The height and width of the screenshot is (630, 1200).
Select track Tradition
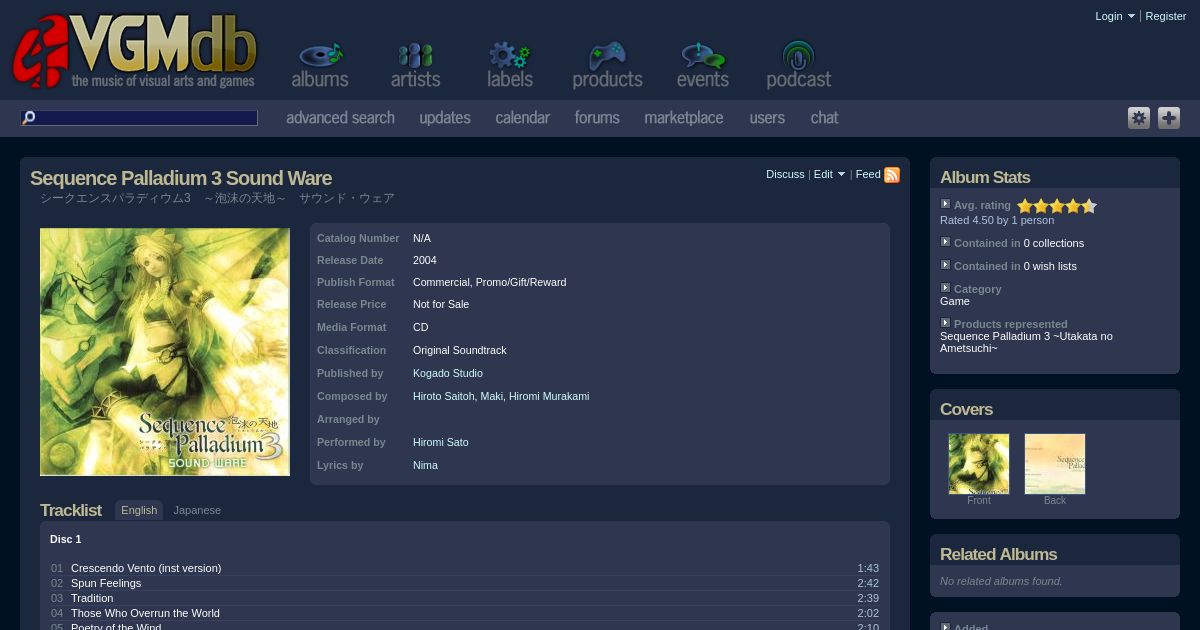[92, 598]
